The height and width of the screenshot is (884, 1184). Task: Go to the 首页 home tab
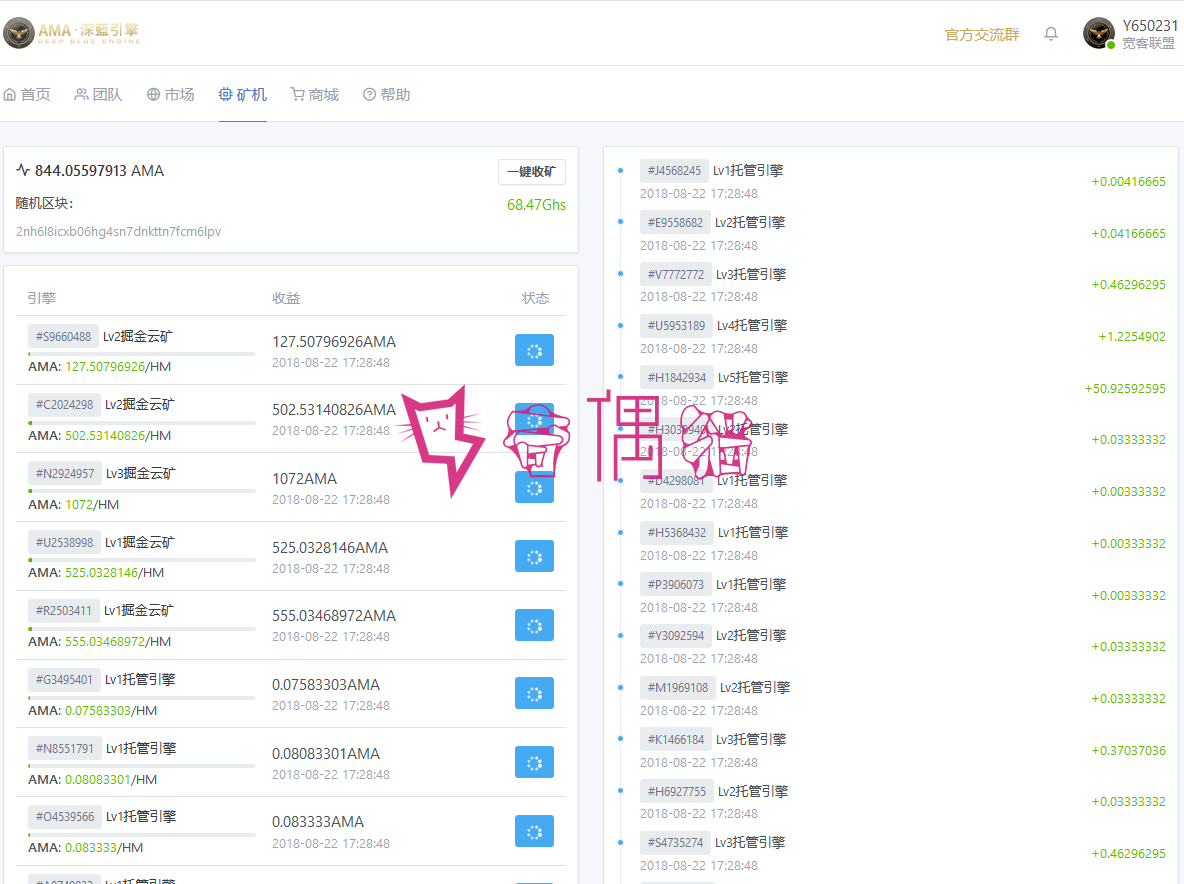pos(27,94)
